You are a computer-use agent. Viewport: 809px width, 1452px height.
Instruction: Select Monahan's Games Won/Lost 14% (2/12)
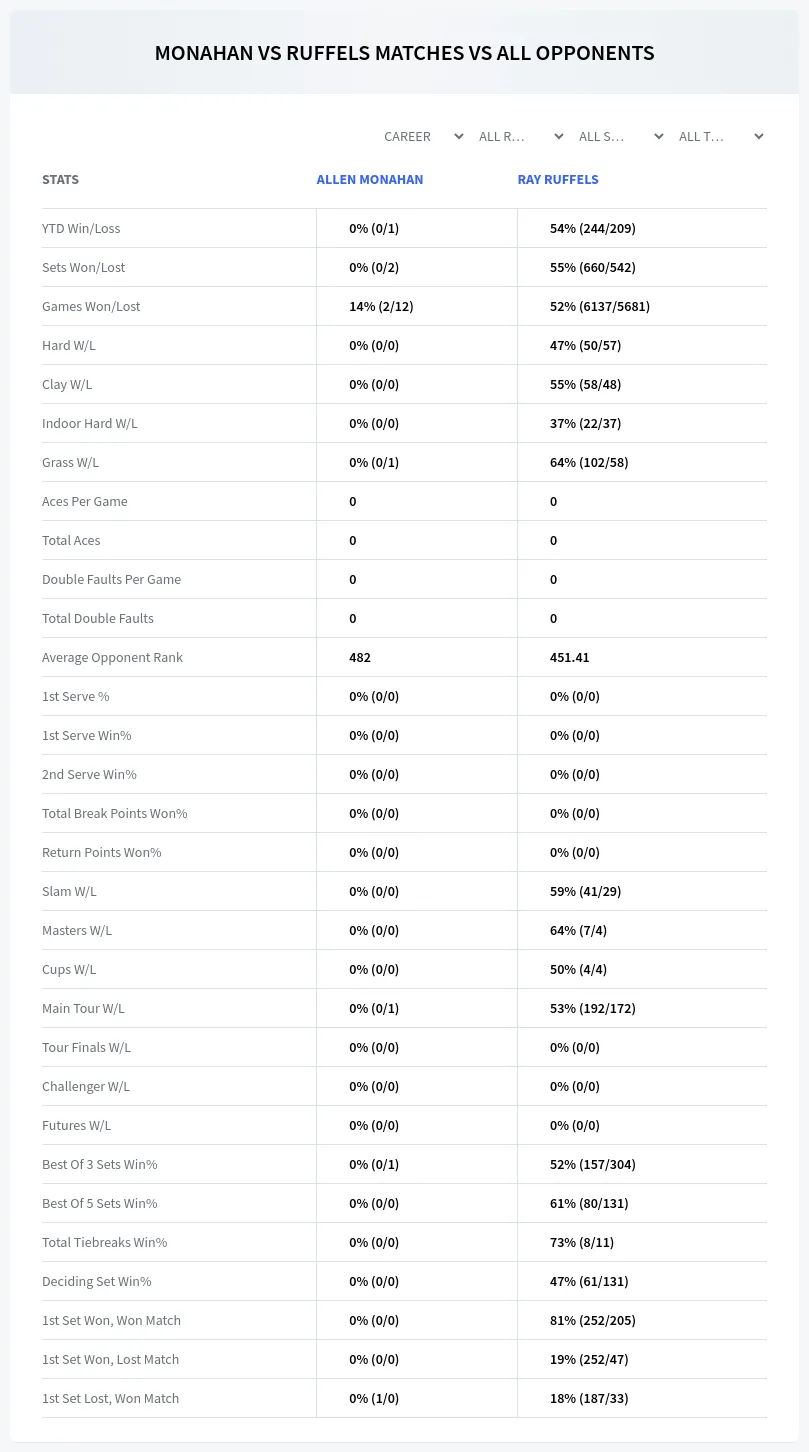click(x=381, y=306)
